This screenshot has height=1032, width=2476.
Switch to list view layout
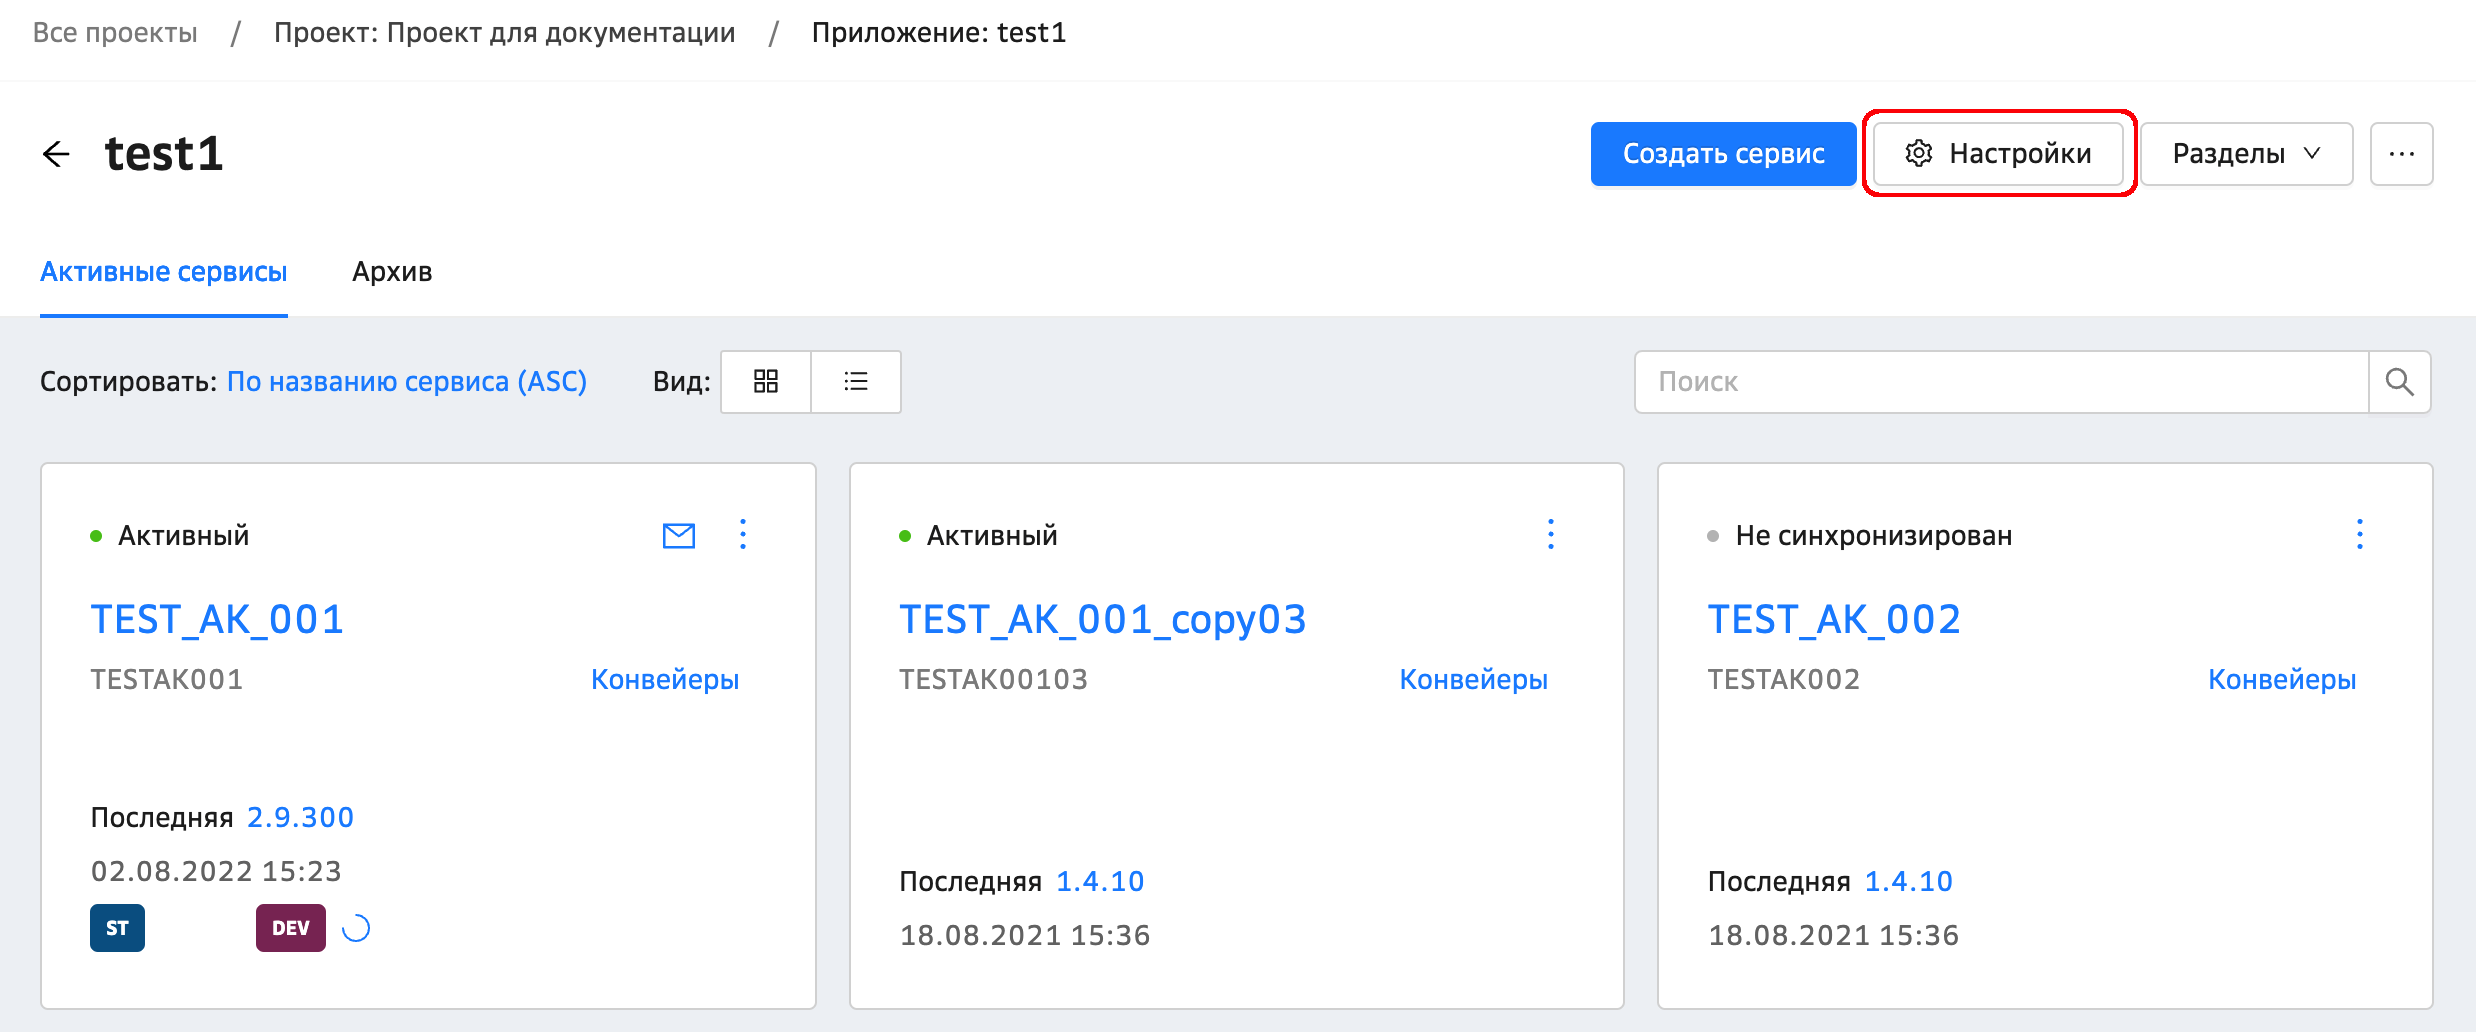tap(856, 381)
